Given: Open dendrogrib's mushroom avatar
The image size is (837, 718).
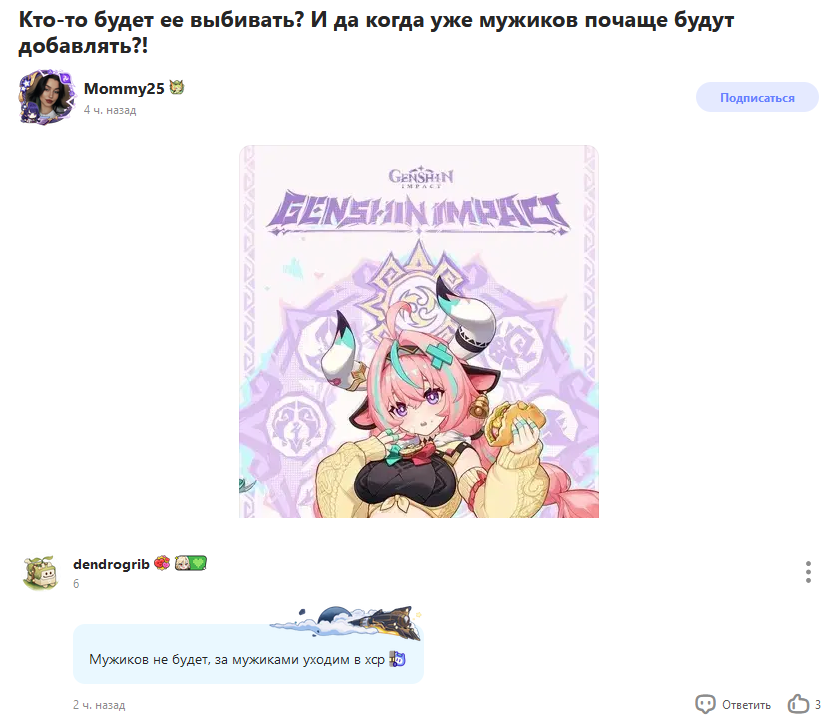Looking at the screenshot, I should (x=41, y=572).
